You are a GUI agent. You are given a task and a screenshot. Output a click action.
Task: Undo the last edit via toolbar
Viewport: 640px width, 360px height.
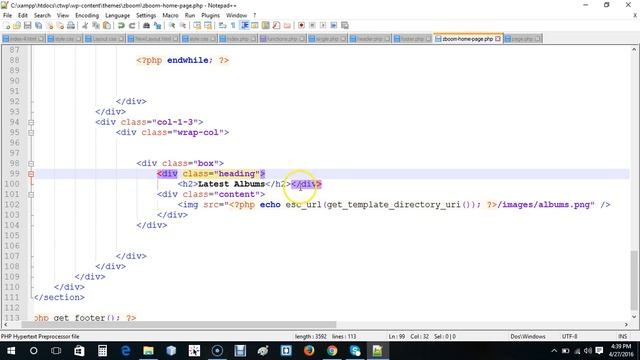tap(121, 25)
